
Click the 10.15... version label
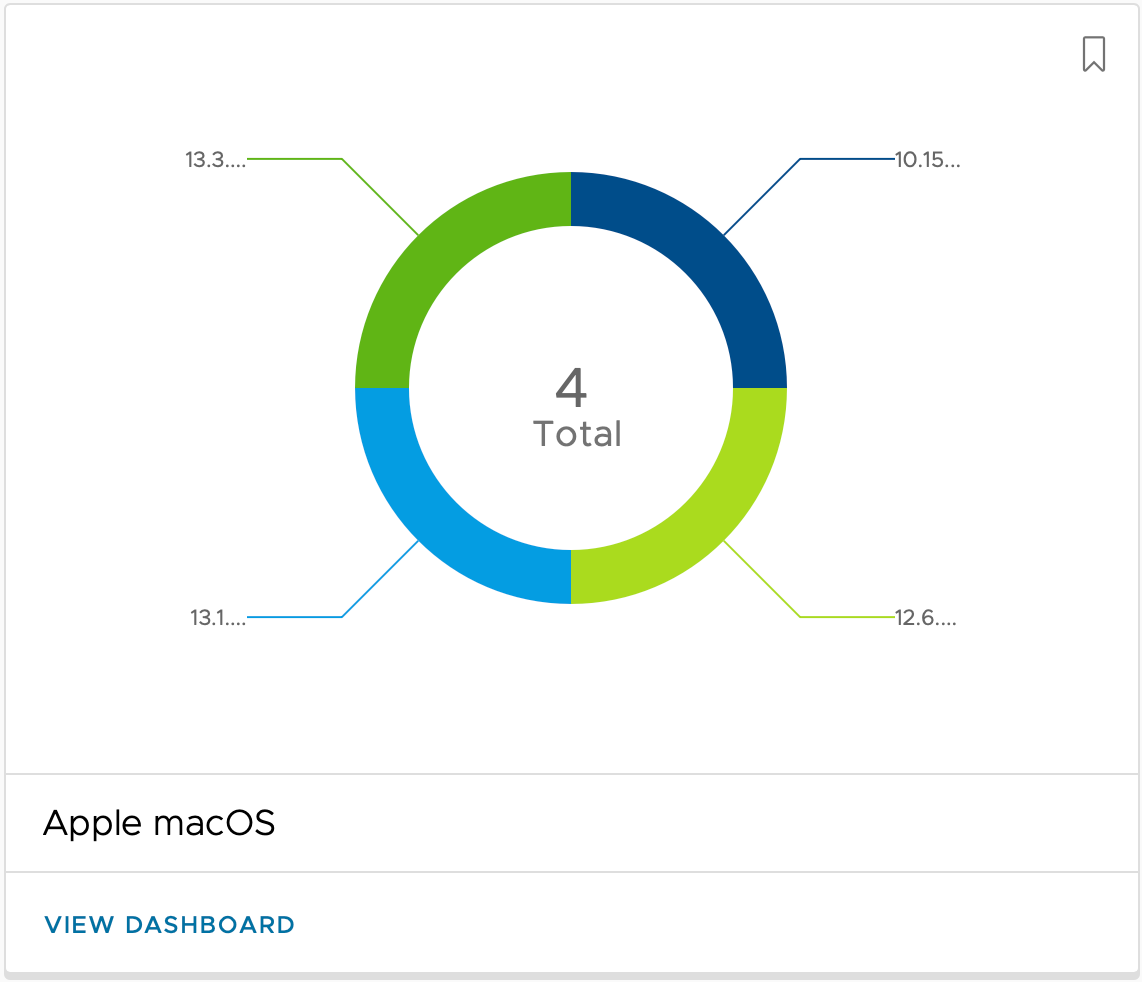tap(927, 160)
